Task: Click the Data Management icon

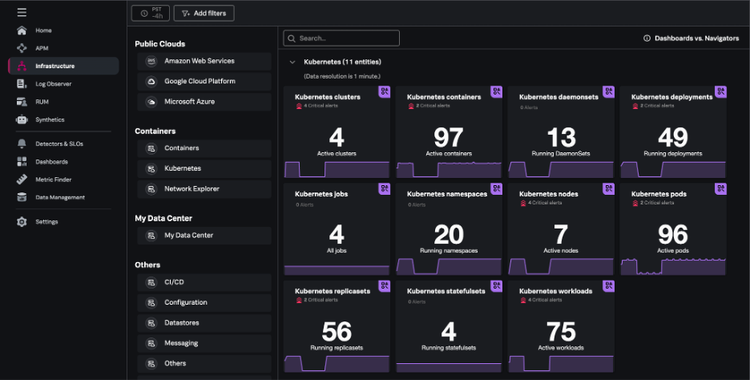Action: coord(22,197)
